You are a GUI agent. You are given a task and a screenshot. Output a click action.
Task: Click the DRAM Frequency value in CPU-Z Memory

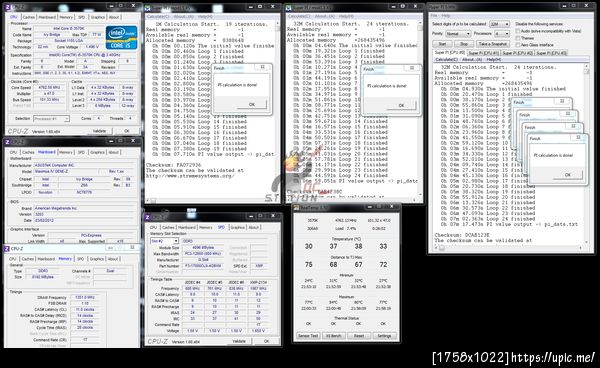click(85, 298)
